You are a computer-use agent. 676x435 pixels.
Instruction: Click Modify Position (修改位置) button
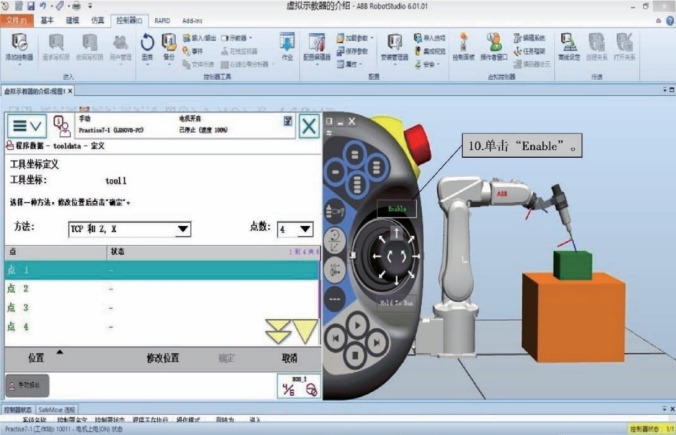tap(163, 358)
